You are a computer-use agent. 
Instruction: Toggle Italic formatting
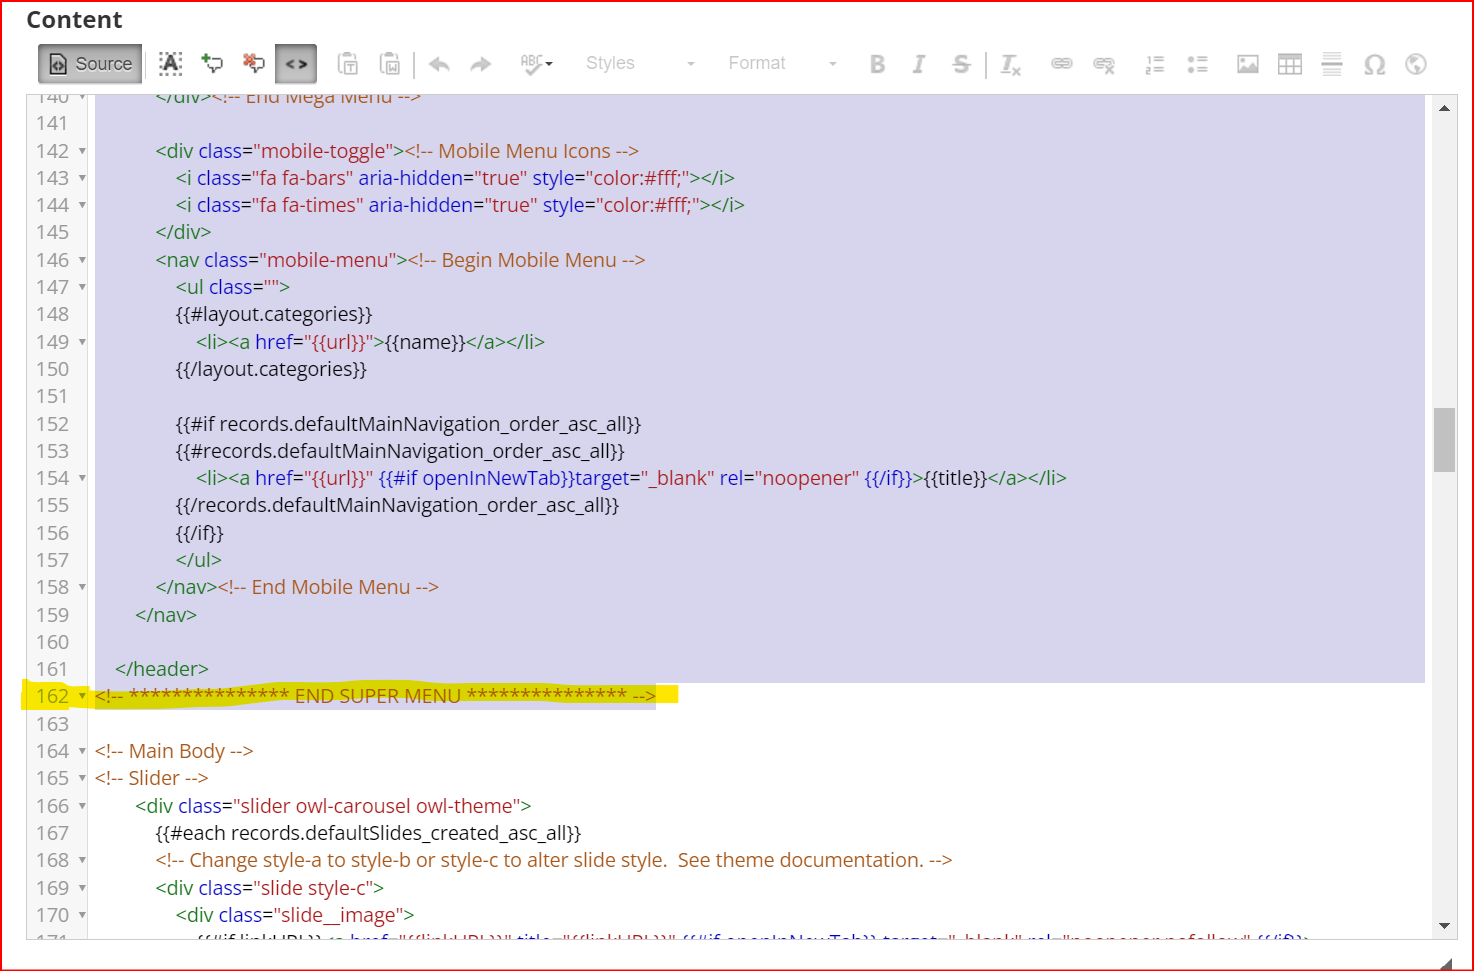[919, 64]
